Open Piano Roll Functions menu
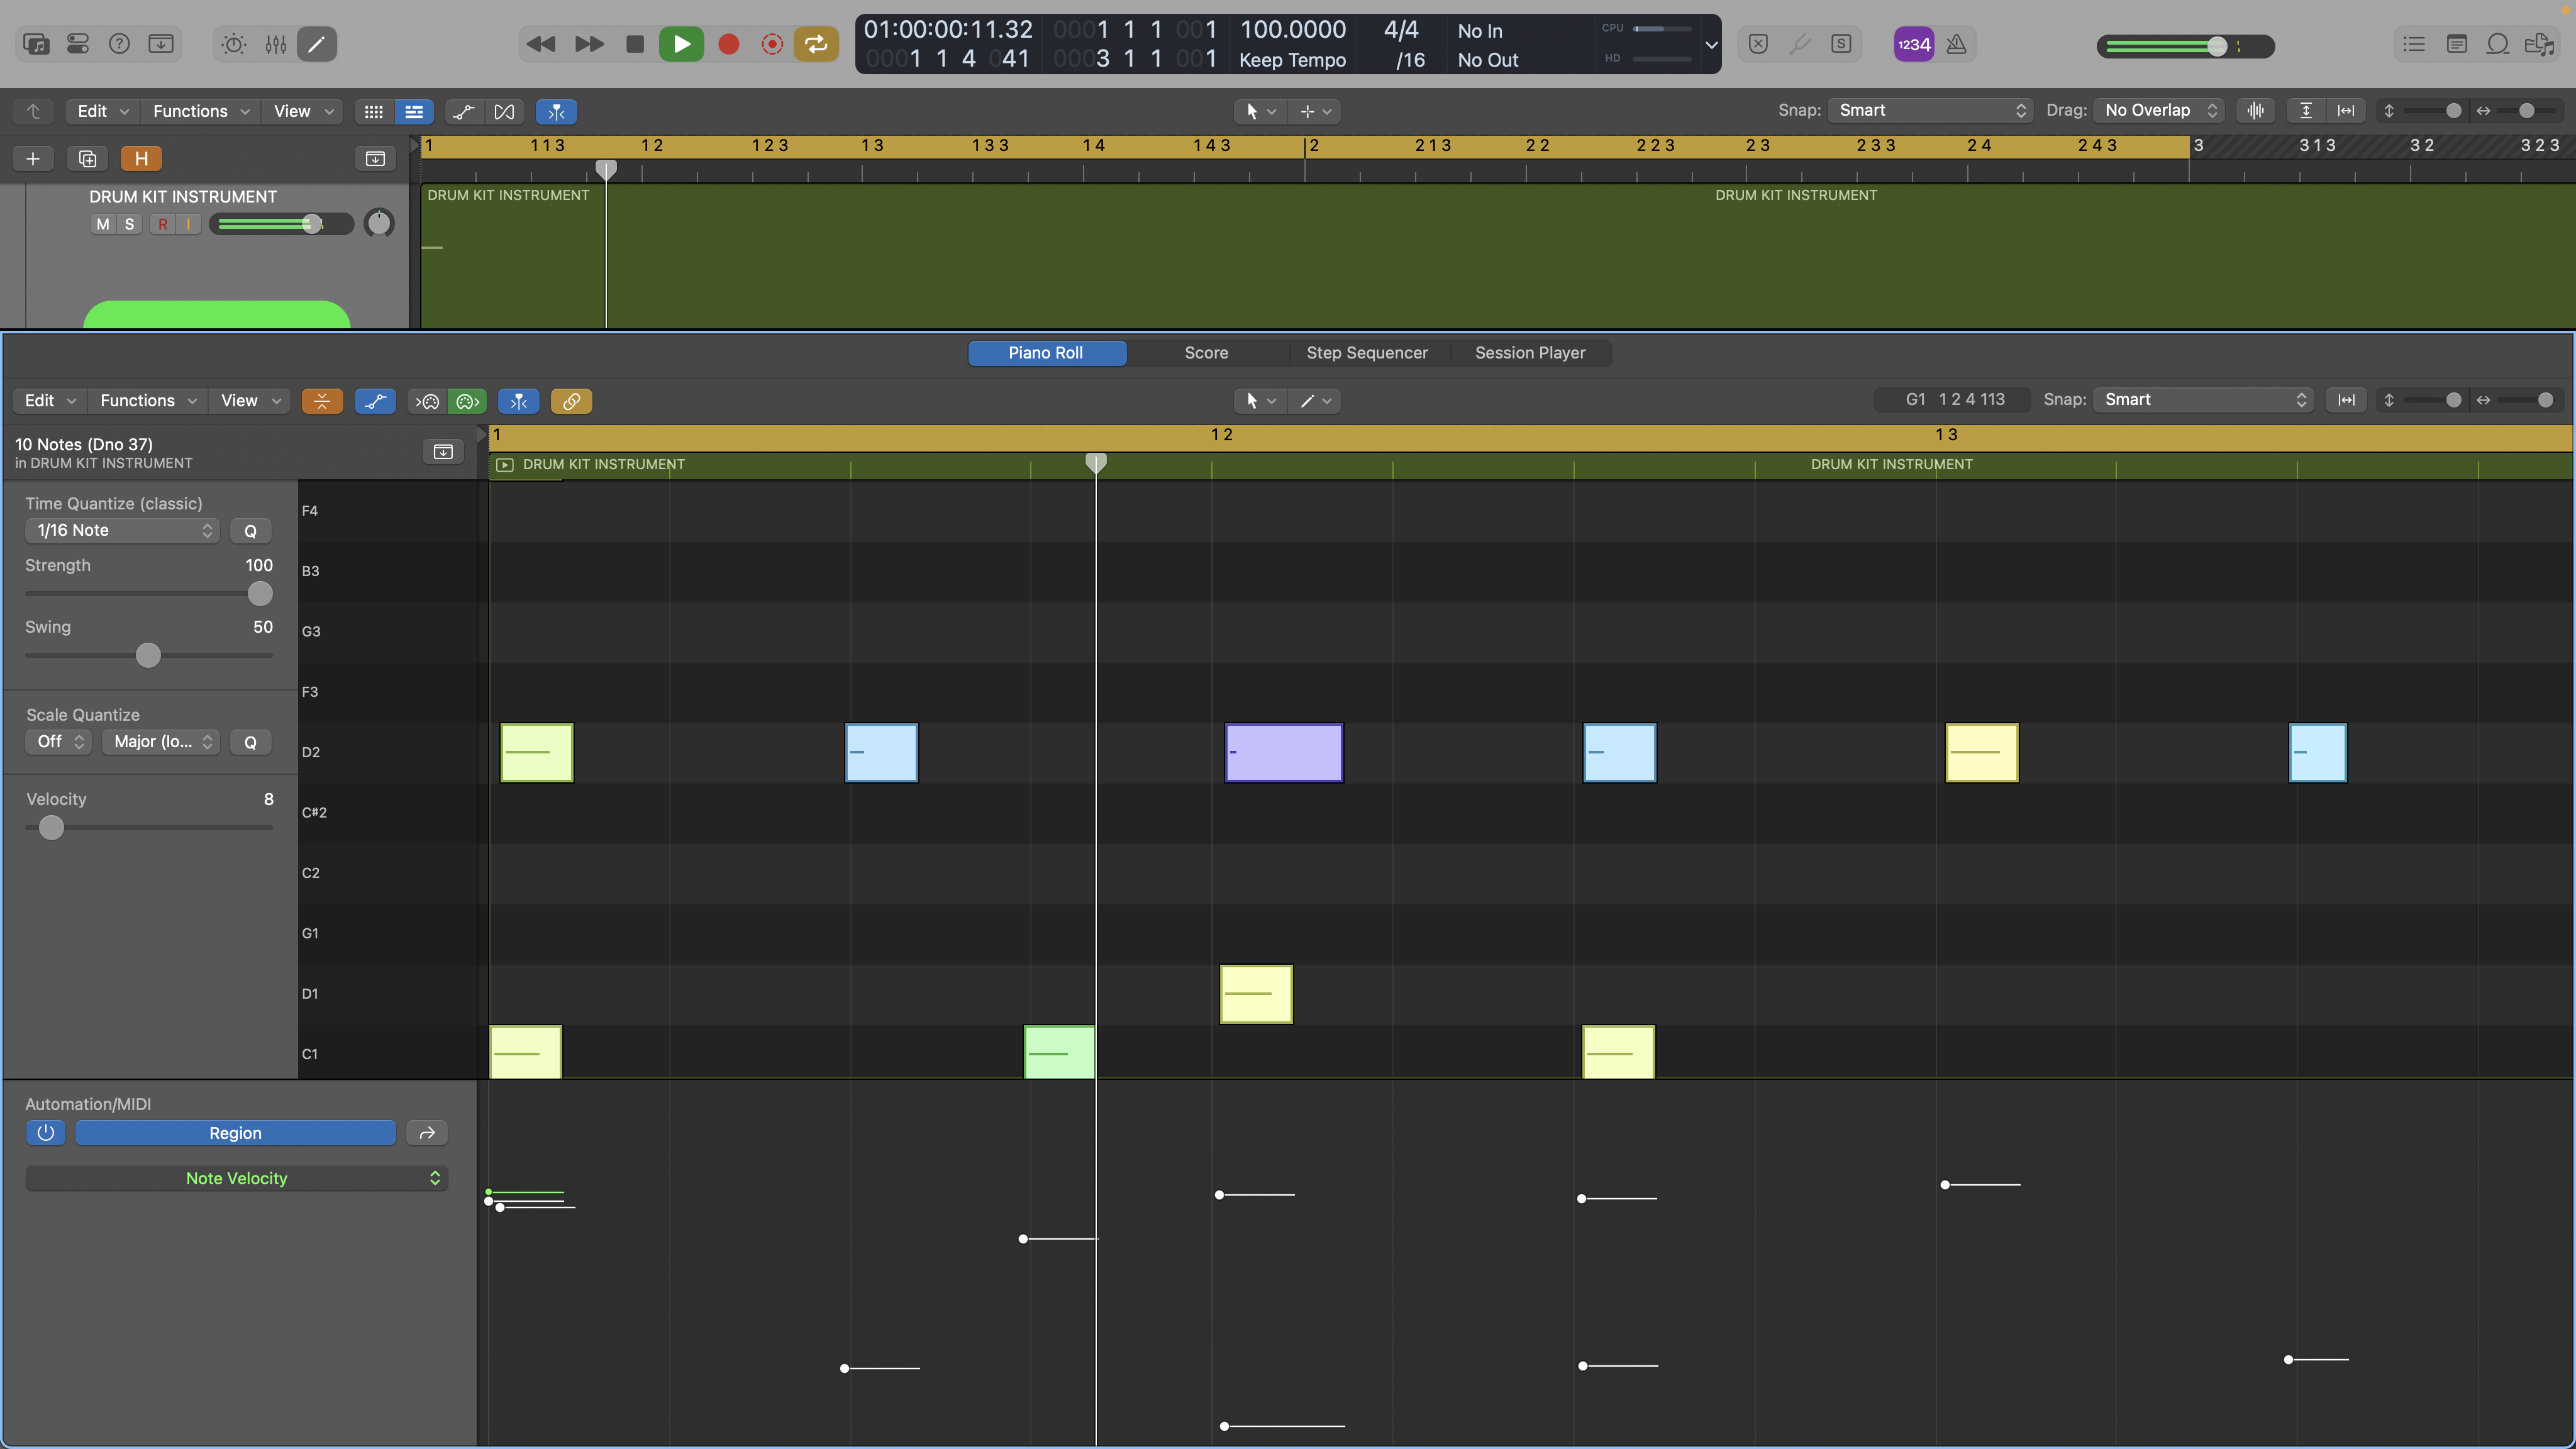 pos(148,400)
